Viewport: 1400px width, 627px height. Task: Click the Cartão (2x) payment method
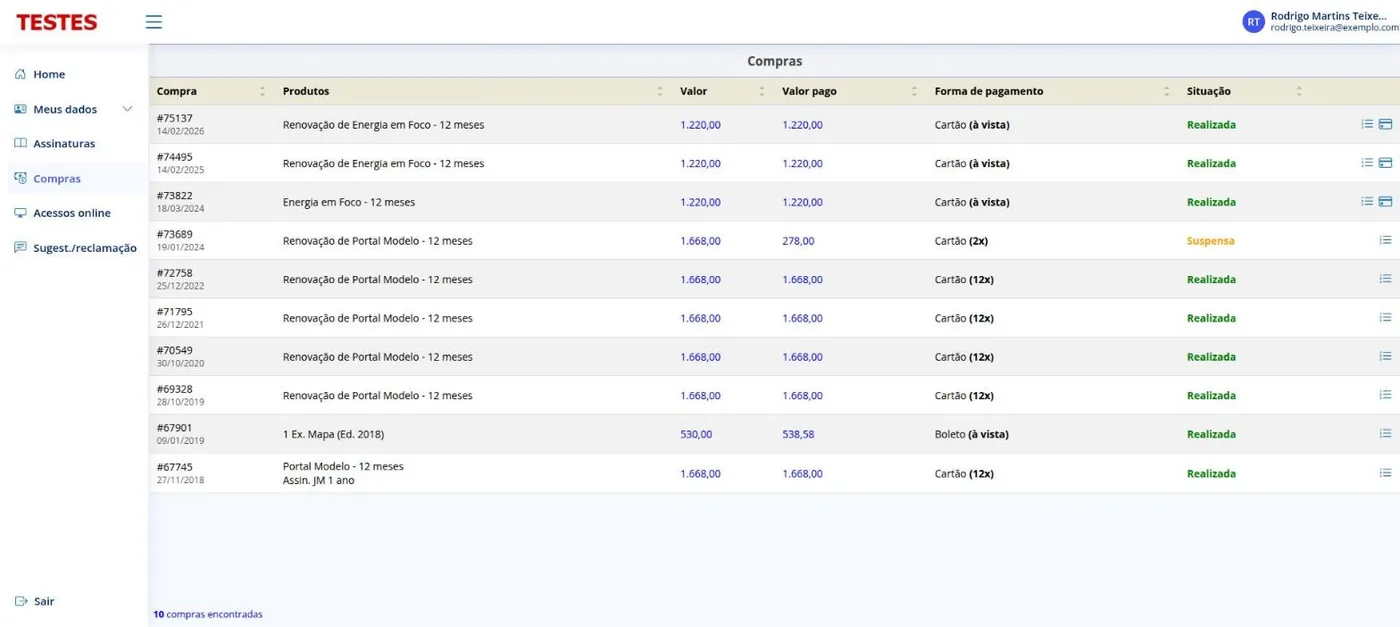[x=961, y=241]
